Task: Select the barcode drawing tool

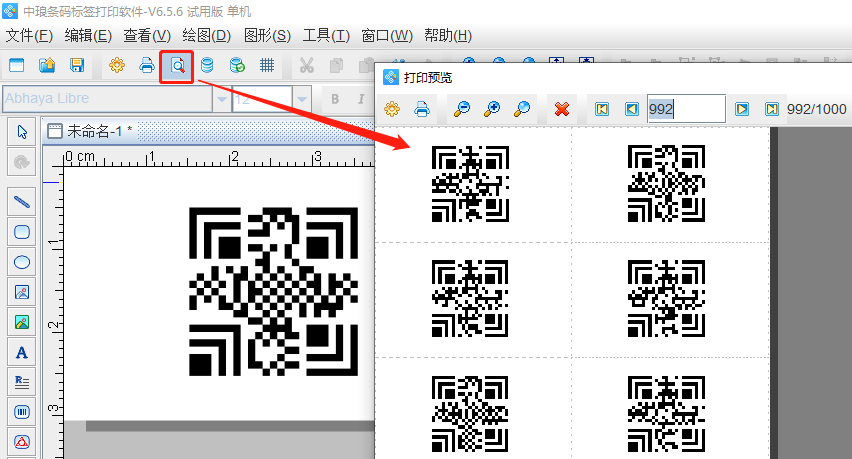Action: [22, 412]
